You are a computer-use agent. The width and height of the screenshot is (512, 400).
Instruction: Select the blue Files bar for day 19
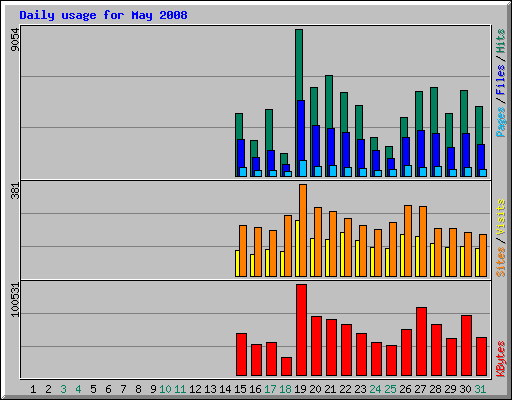pyautogui.click(x=301, y=130)
